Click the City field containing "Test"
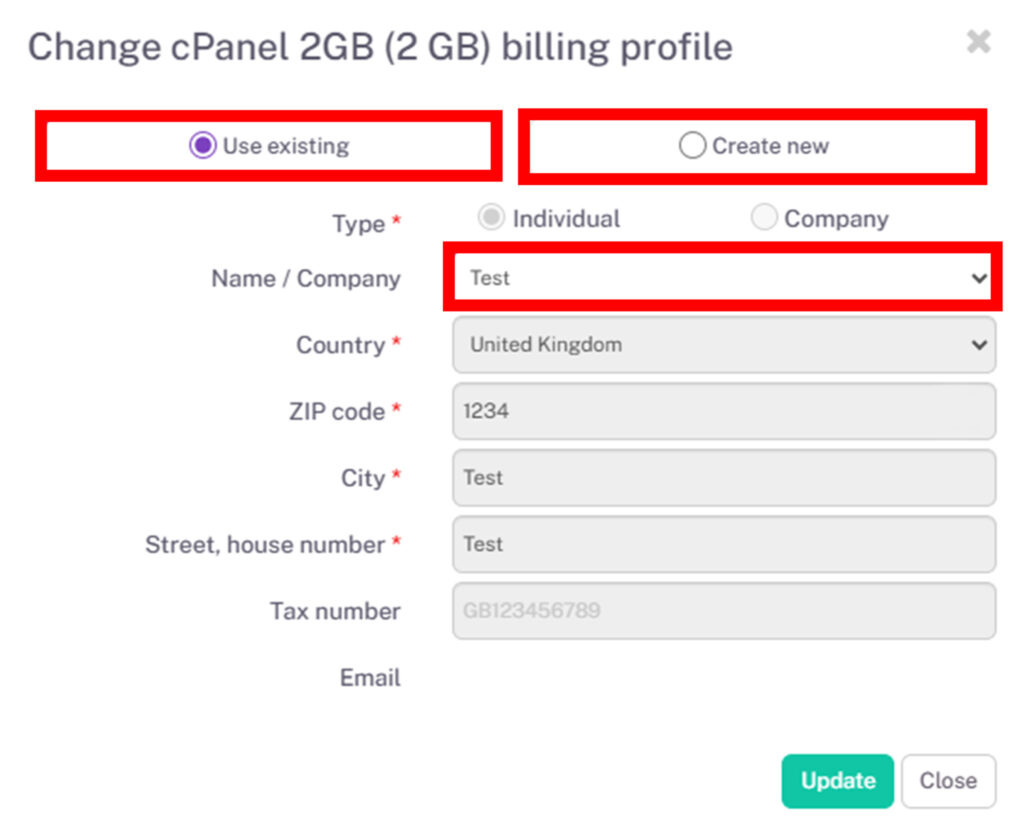This screenshot has width=1024, height=836. (x=724, y=478)
